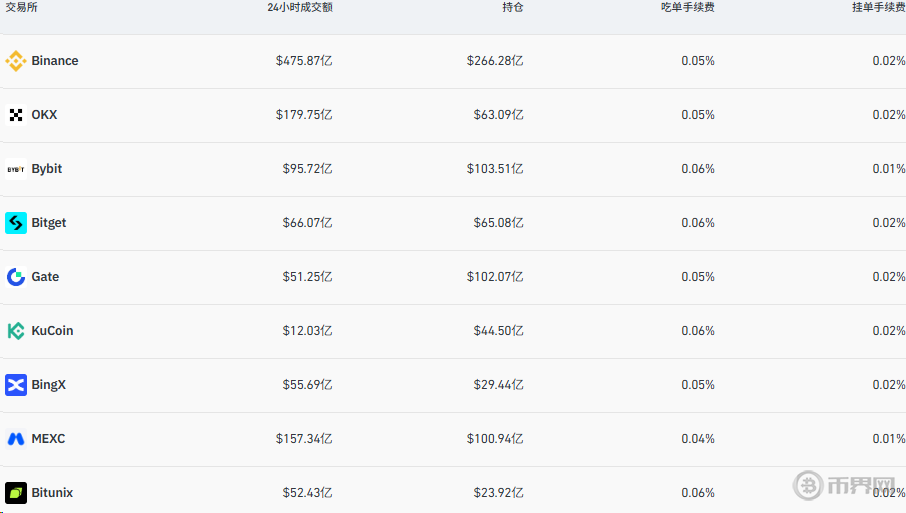Screen dimensions: 906x513
Task: Select MEXC taker fee 0.04%
Action: [x=698, y=438]
